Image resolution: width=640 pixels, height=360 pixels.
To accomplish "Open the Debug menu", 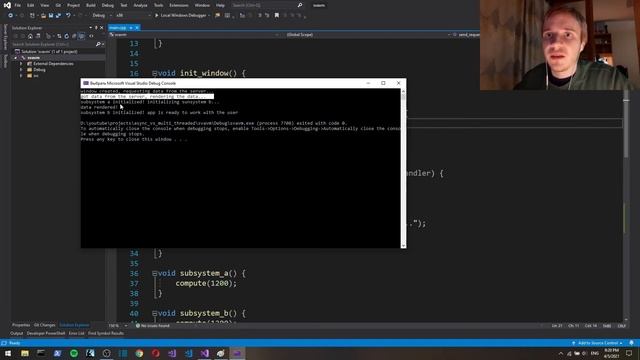I will tap(108, 5).
